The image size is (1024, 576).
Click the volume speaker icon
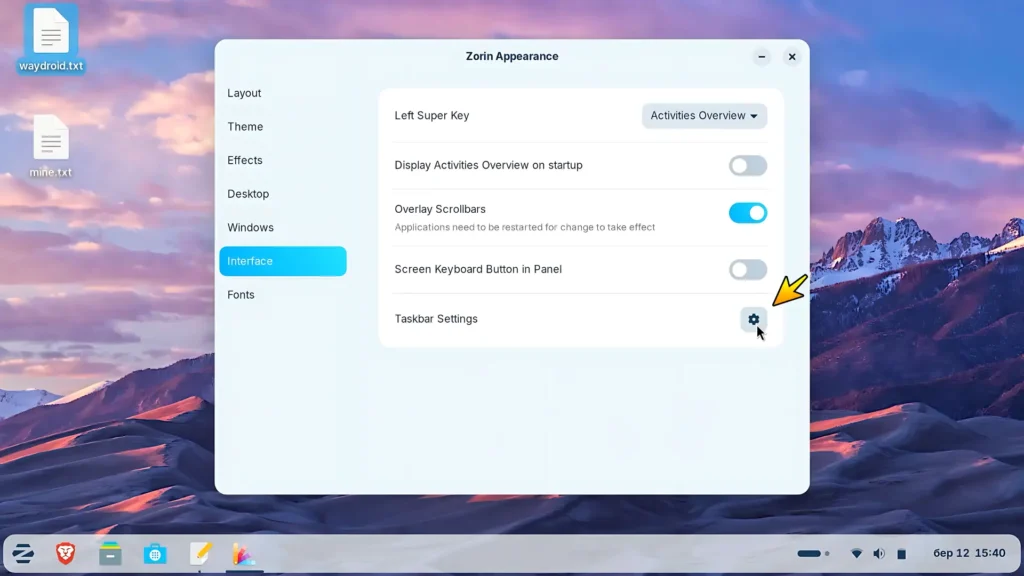coord(879,554)
